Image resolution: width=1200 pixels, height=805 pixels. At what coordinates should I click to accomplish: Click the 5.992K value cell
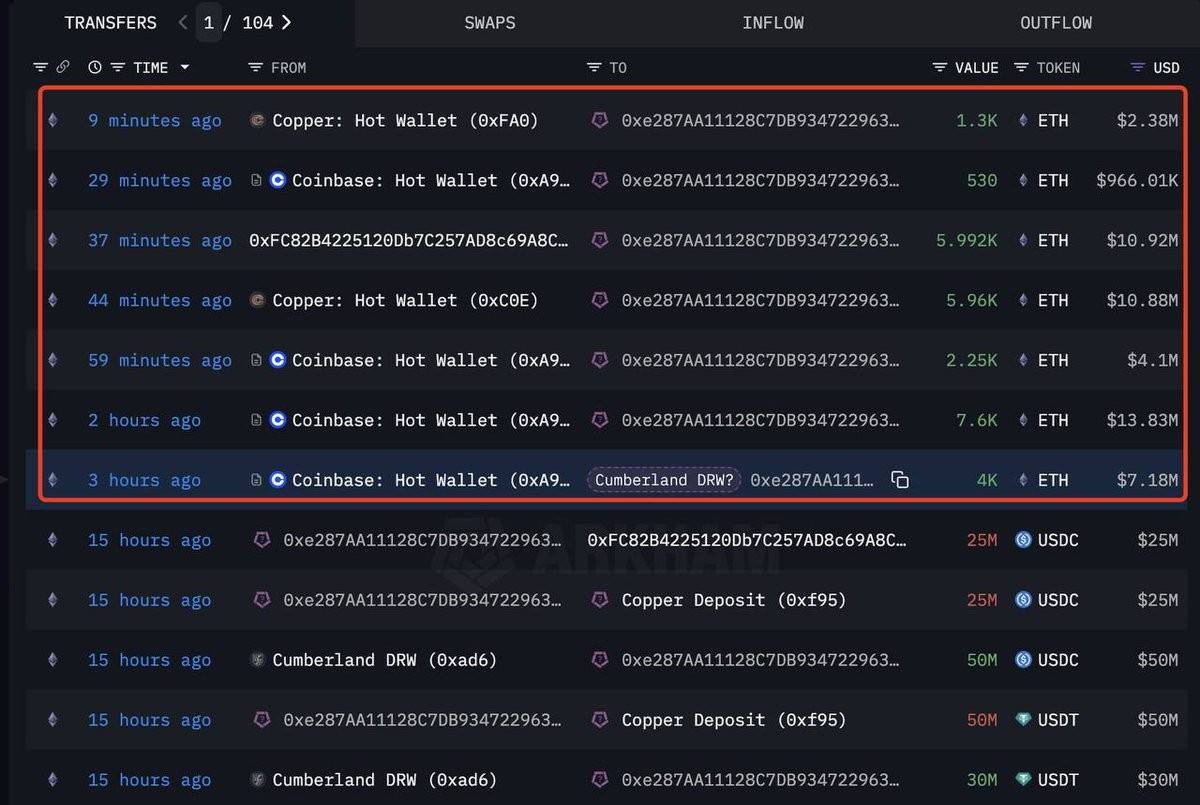967,240
